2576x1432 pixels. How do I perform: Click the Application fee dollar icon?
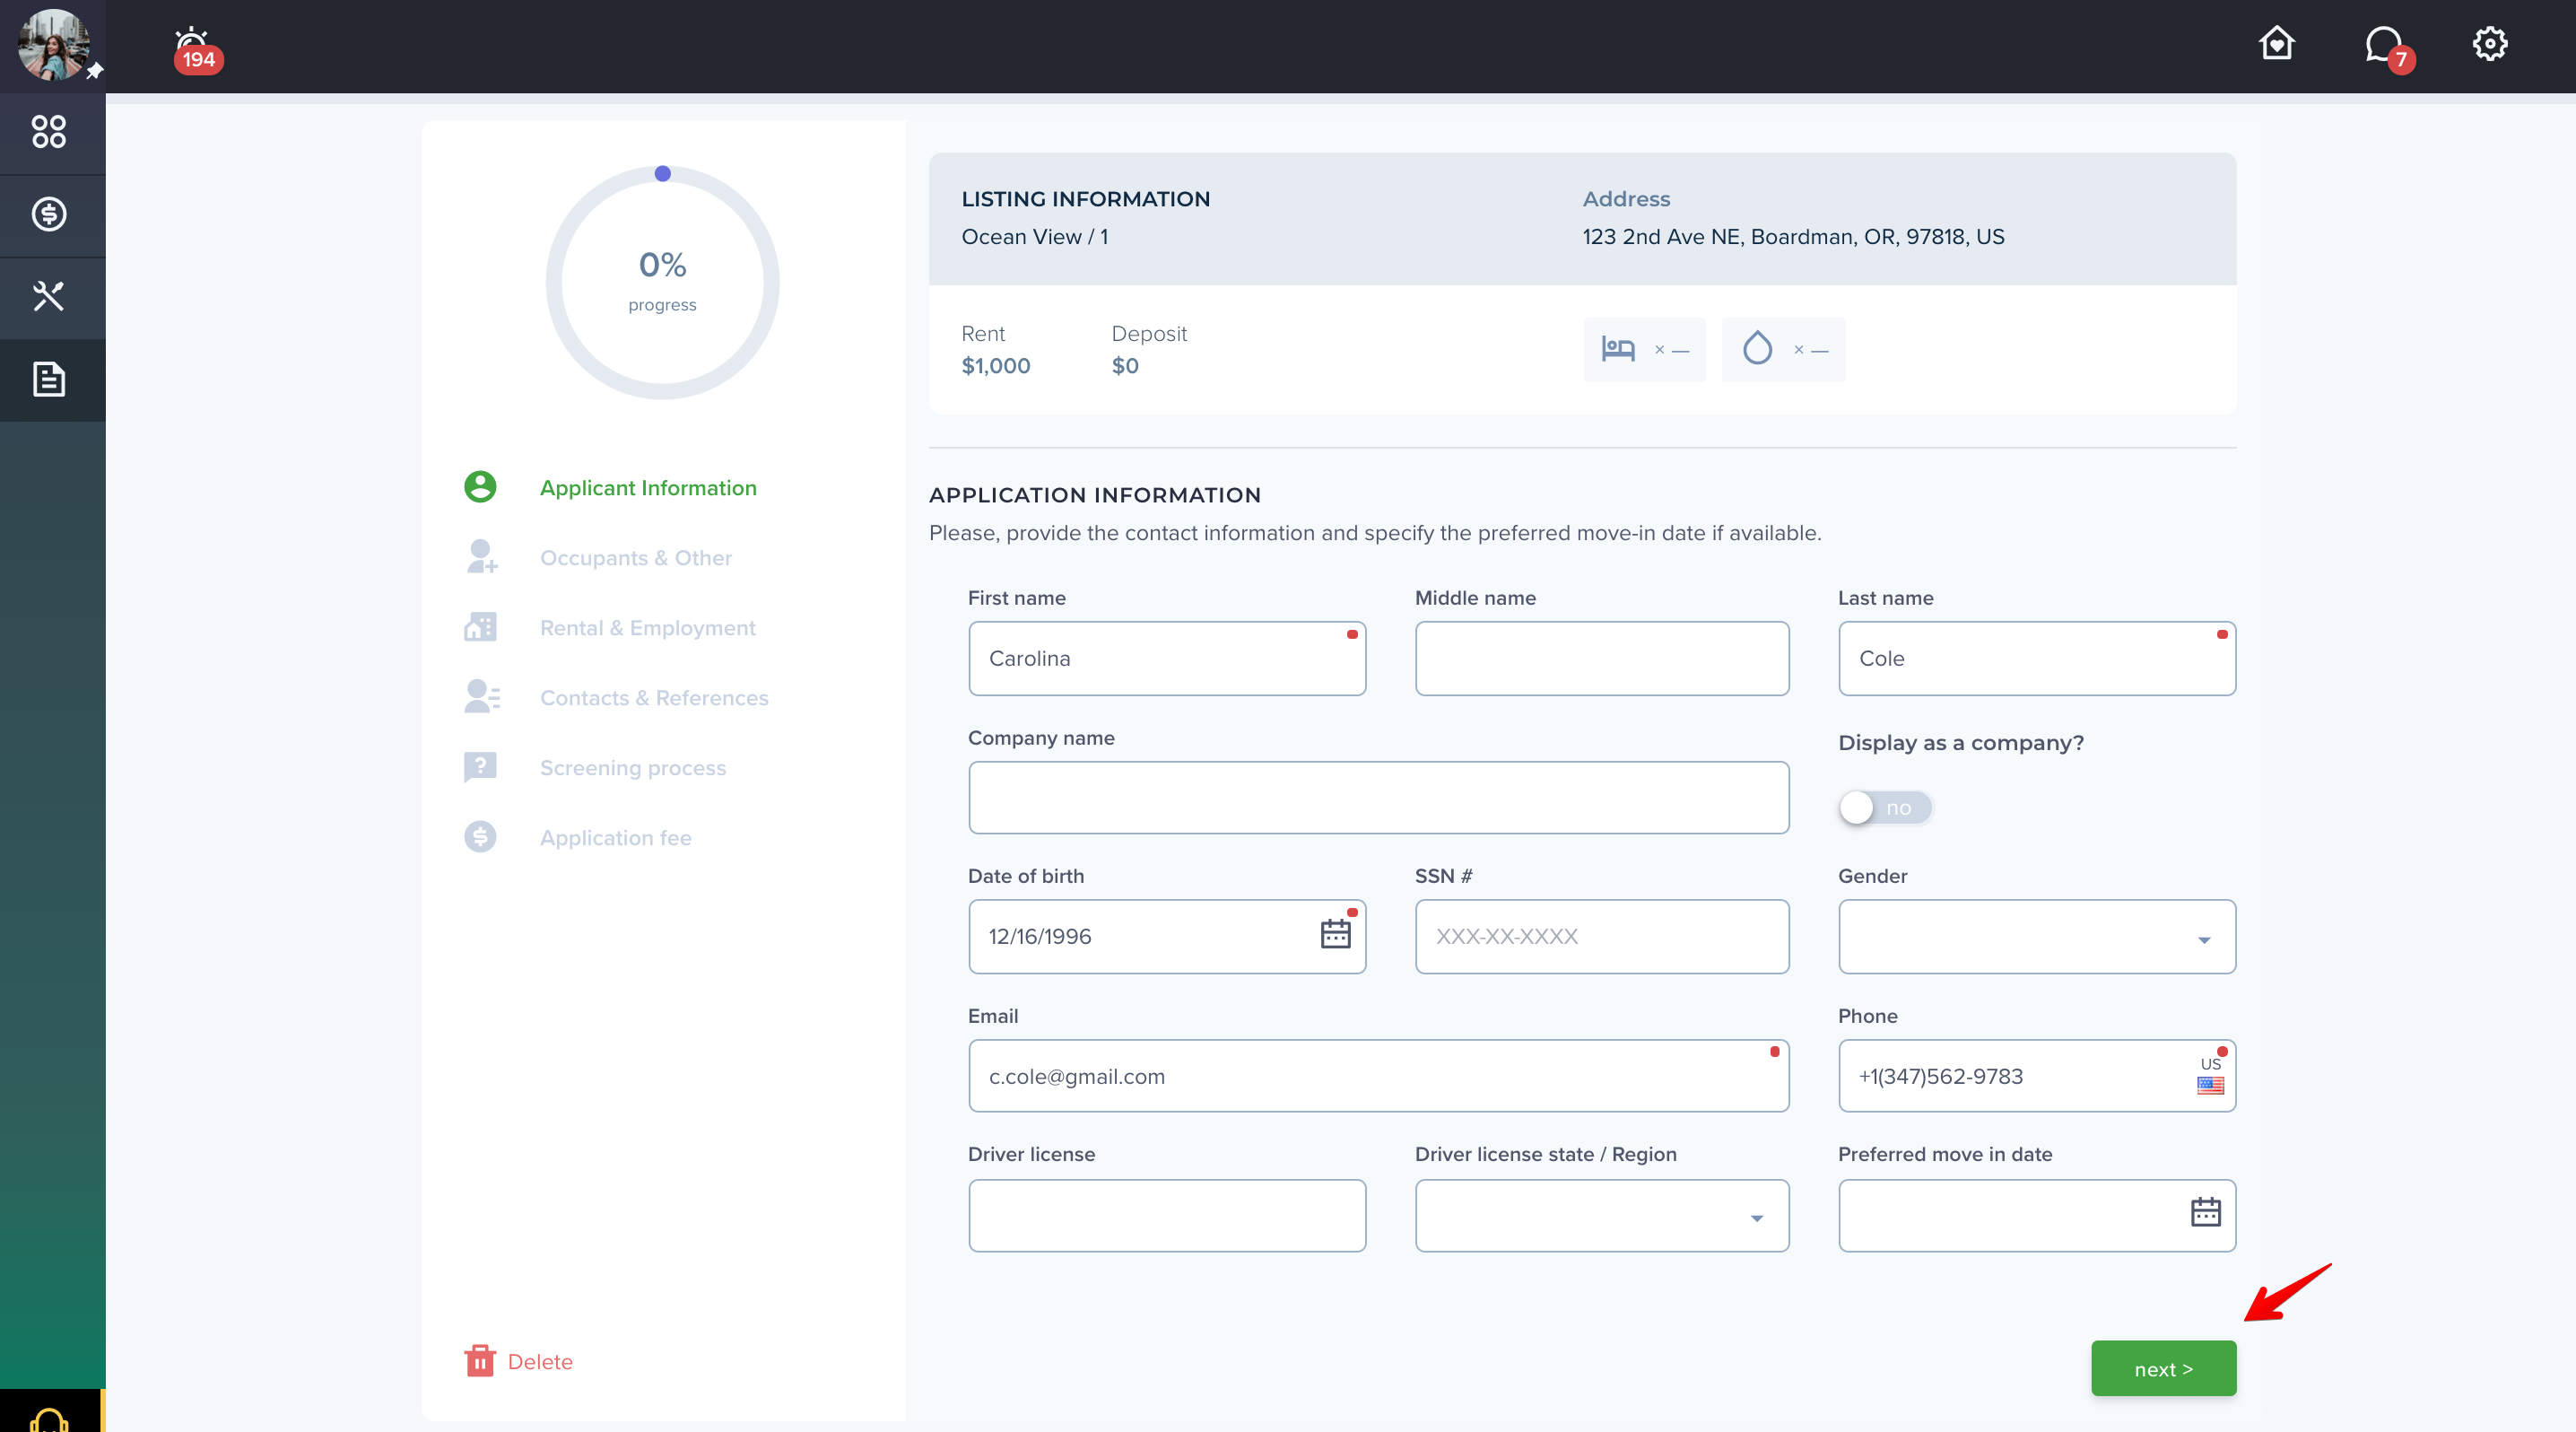[480, 837]
